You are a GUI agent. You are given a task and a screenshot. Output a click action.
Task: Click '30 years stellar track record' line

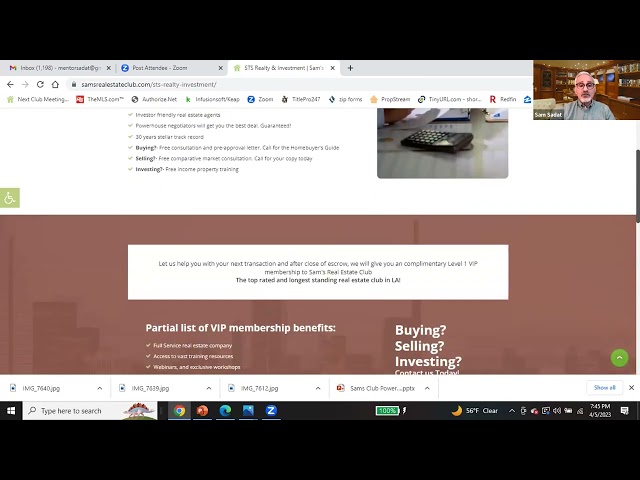pyautogui.click(x=169, y=137)
